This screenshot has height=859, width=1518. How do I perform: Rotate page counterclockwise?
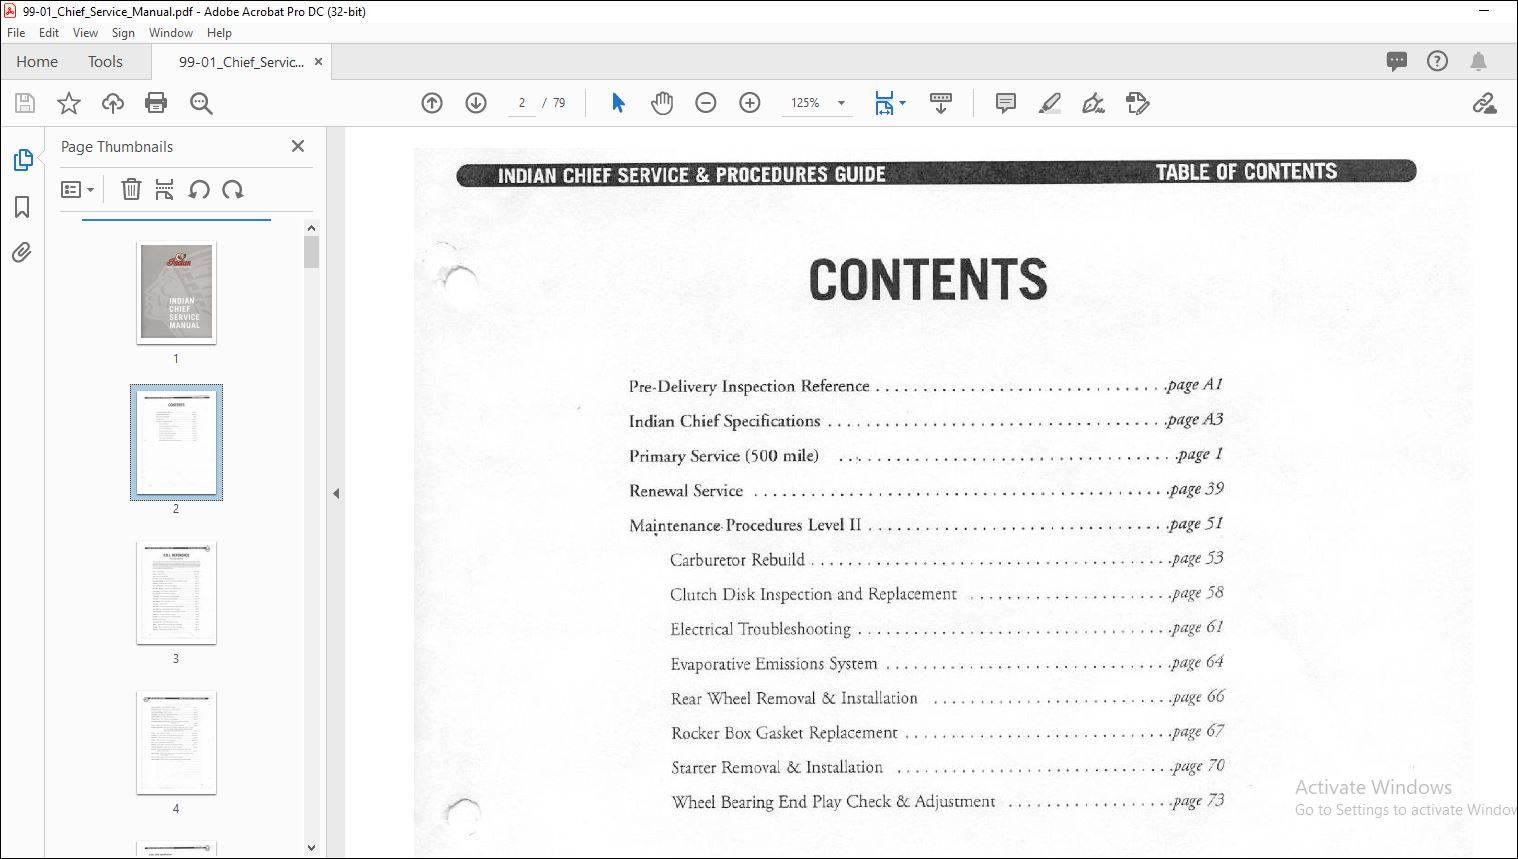tap(199, 189)
